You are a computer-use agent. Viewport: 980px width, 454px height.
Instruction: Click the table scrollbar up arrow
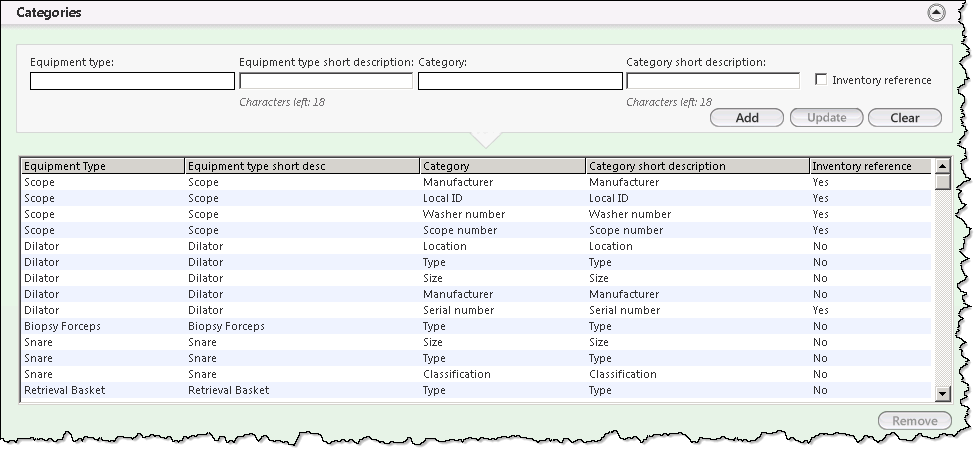[x=942, y=166]
